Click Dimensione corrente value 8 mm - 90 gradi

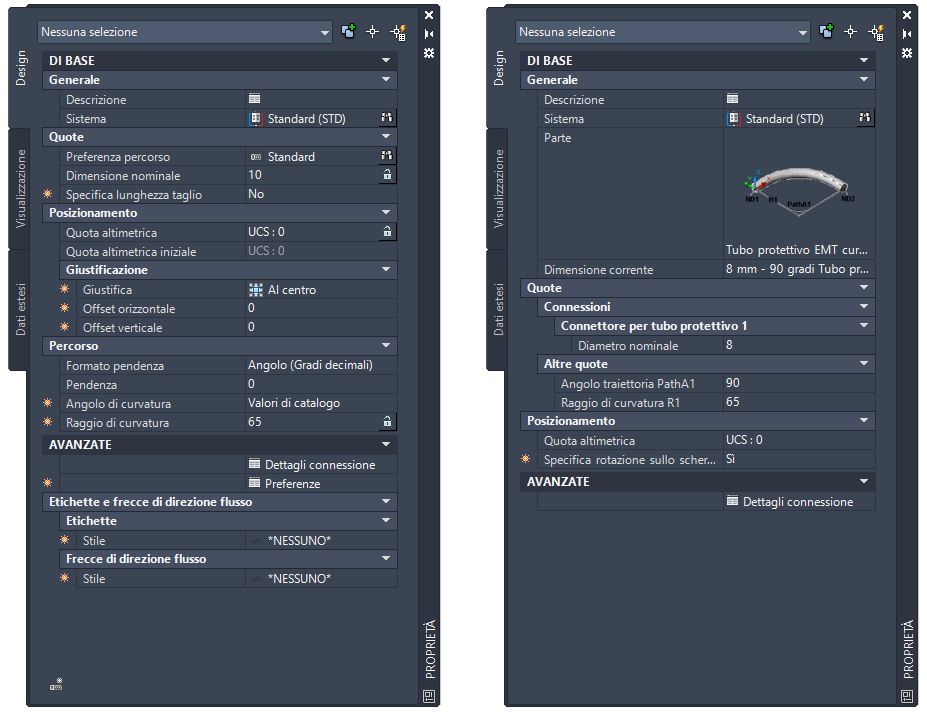point(799,269)
